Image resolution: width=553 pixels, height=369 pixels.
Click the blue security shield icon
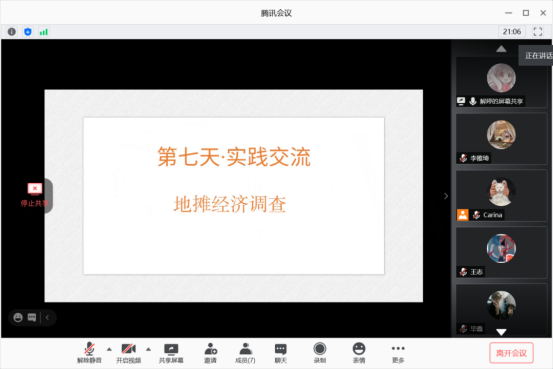point(28,32)
